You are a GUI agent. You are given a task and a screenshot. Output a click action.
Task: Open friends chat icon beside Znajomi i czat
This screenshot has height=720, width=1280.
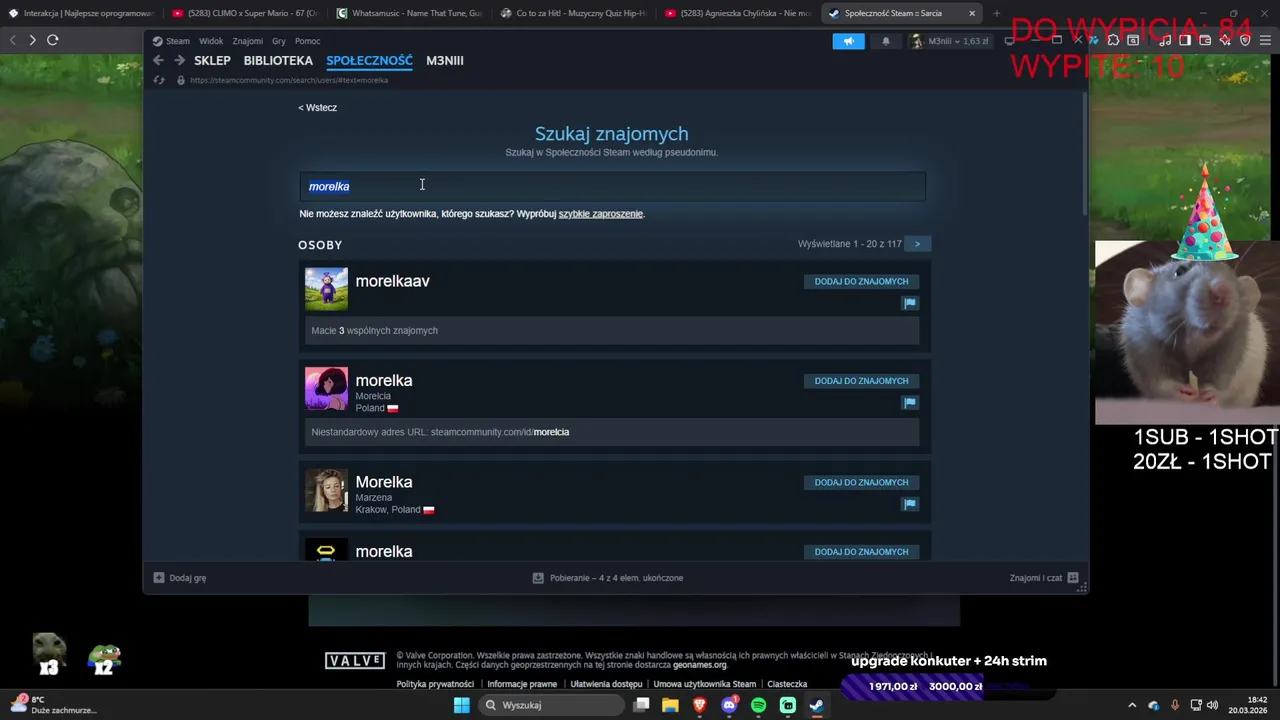pos(1073,578)
